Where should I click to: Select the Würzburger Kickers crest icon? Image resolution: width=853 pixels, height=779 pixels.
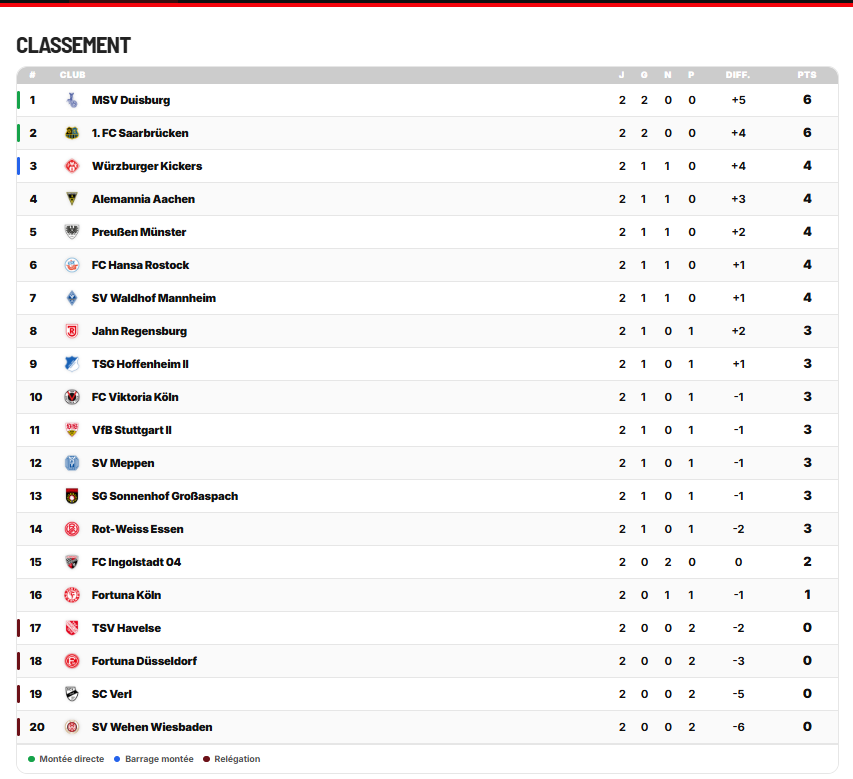tap(72, 166)
